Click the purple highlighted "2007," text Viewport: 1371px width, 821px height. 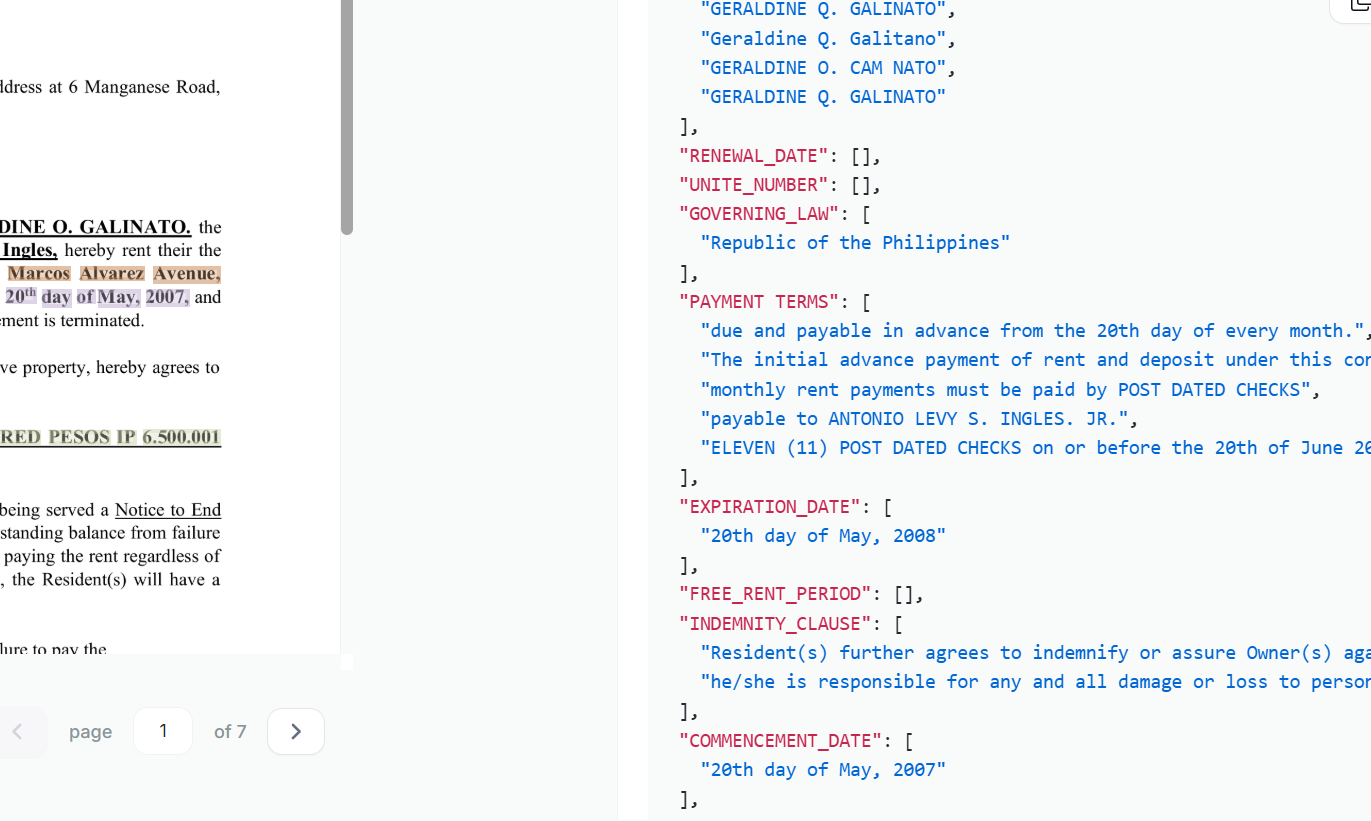coord(167,297)
